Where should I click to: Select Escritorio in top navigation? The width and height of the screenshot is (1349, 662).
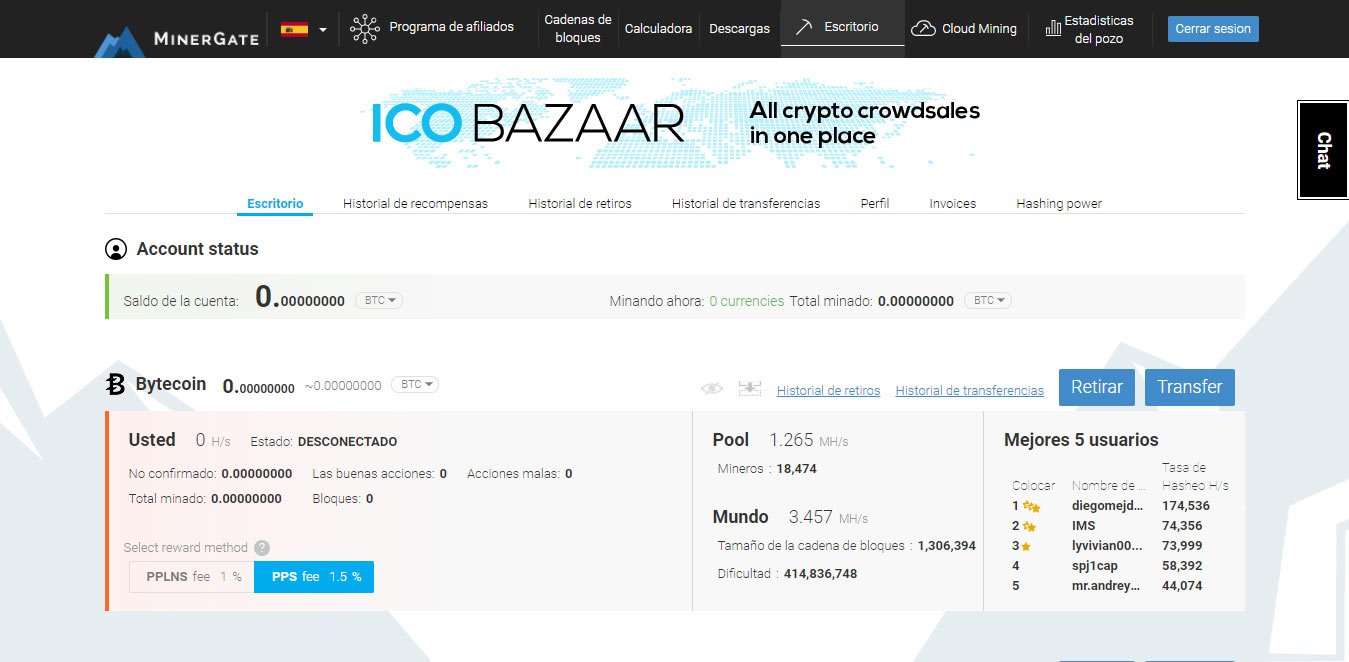[851, 27]
